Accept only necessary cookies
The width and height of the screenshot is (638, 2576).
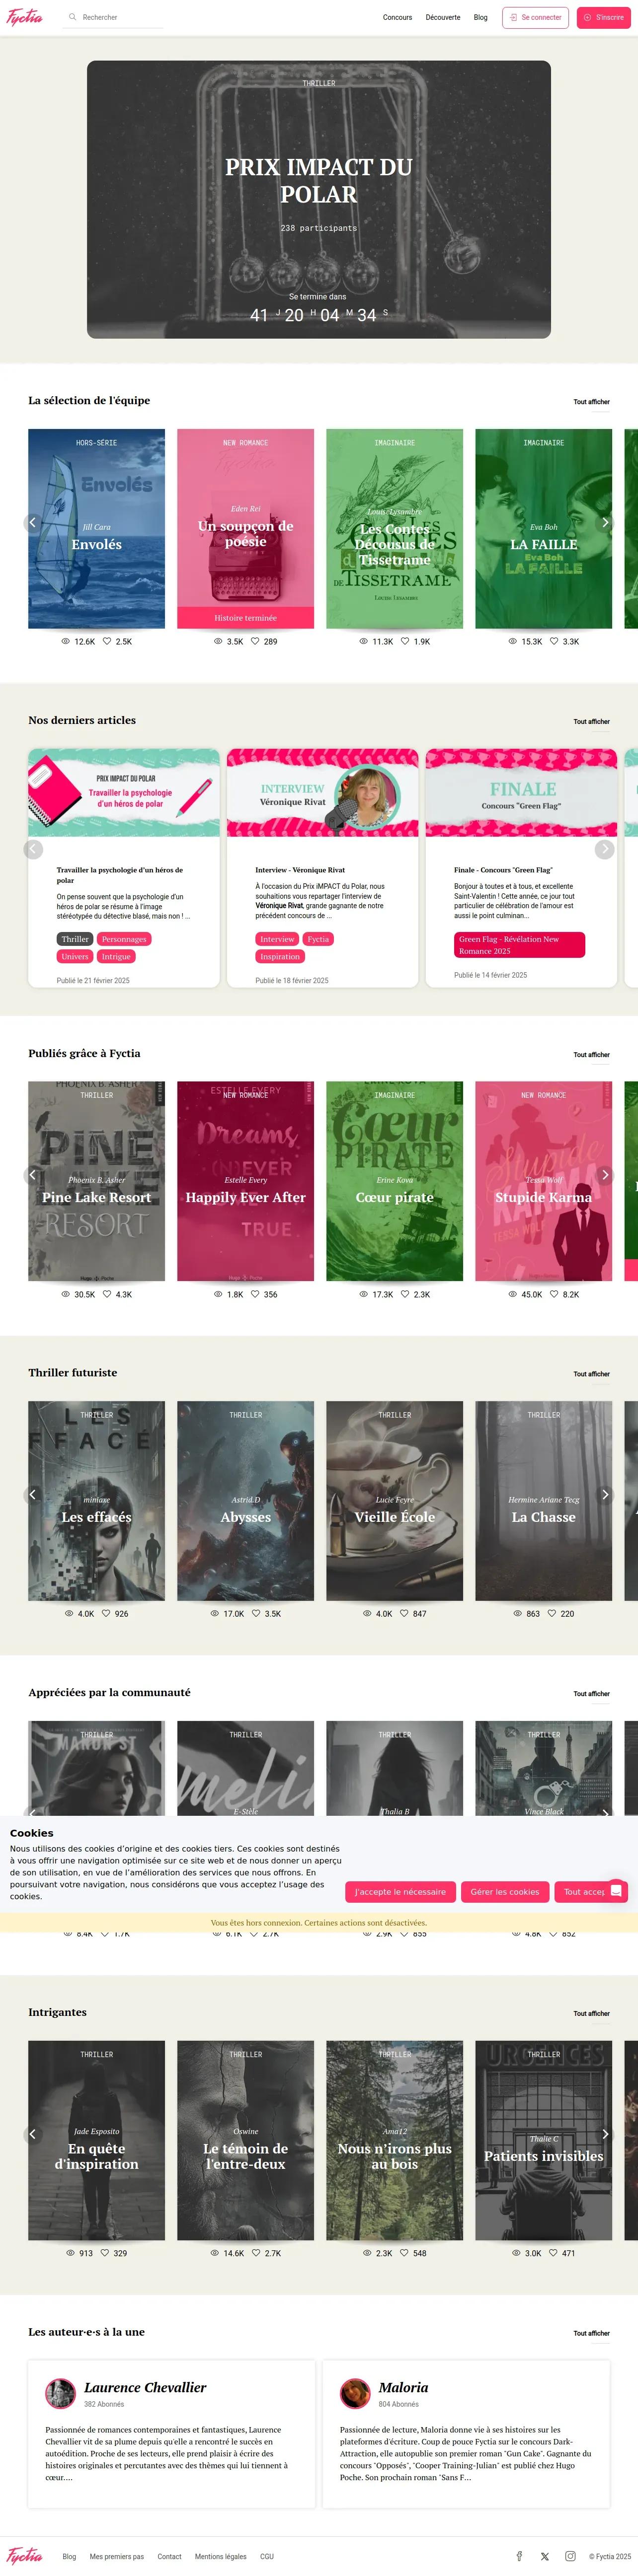pyautogui.click(x=401, y=1891)
